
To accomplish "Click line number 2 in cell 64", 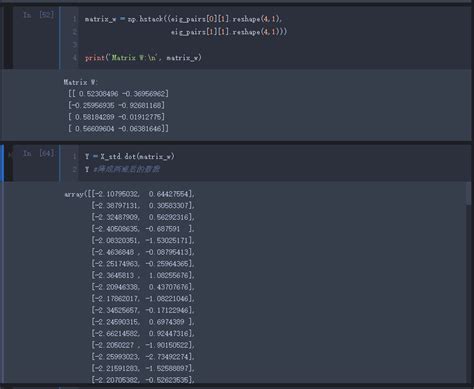I will 75,169.
